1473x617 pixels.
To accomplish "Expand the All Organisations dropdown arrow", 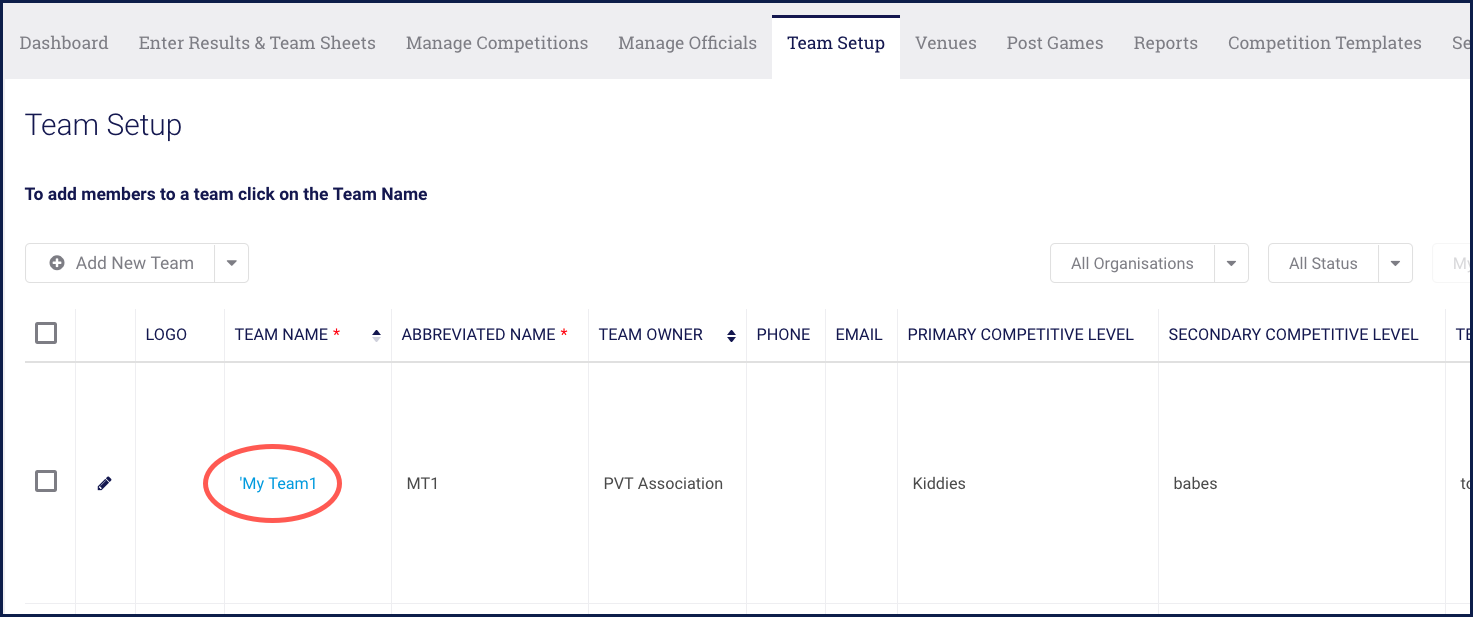I will (1231, 263).
